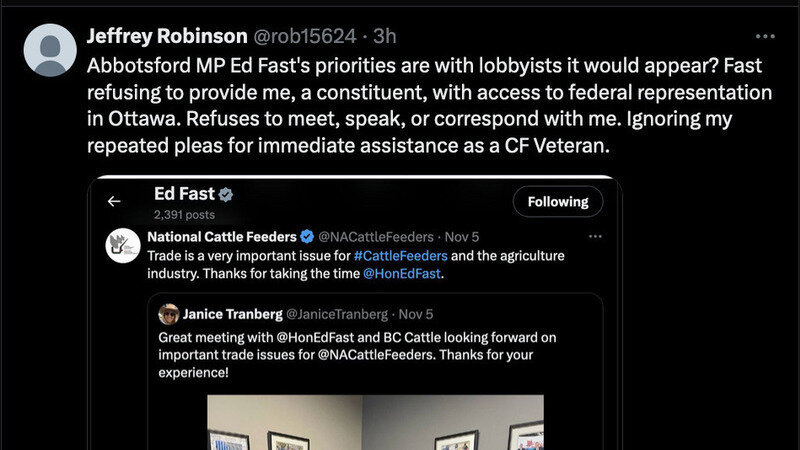Click the Ed Fast profile name header

(184, 194)
